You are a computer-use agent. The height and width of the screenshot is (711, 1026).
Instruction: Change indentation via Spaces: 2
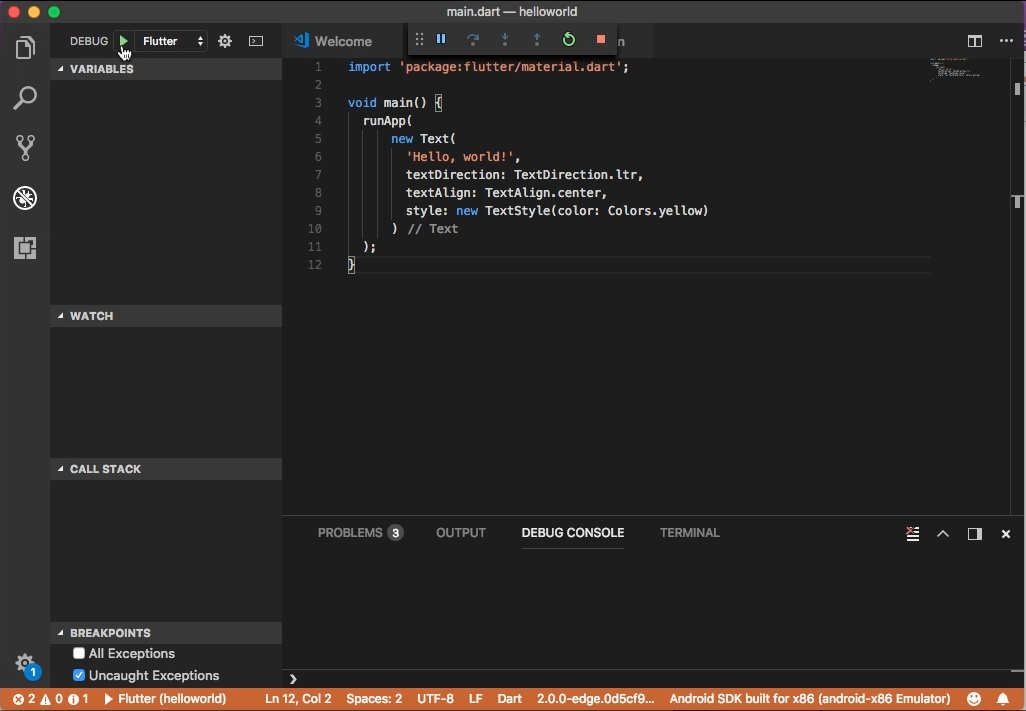[374, 699]
